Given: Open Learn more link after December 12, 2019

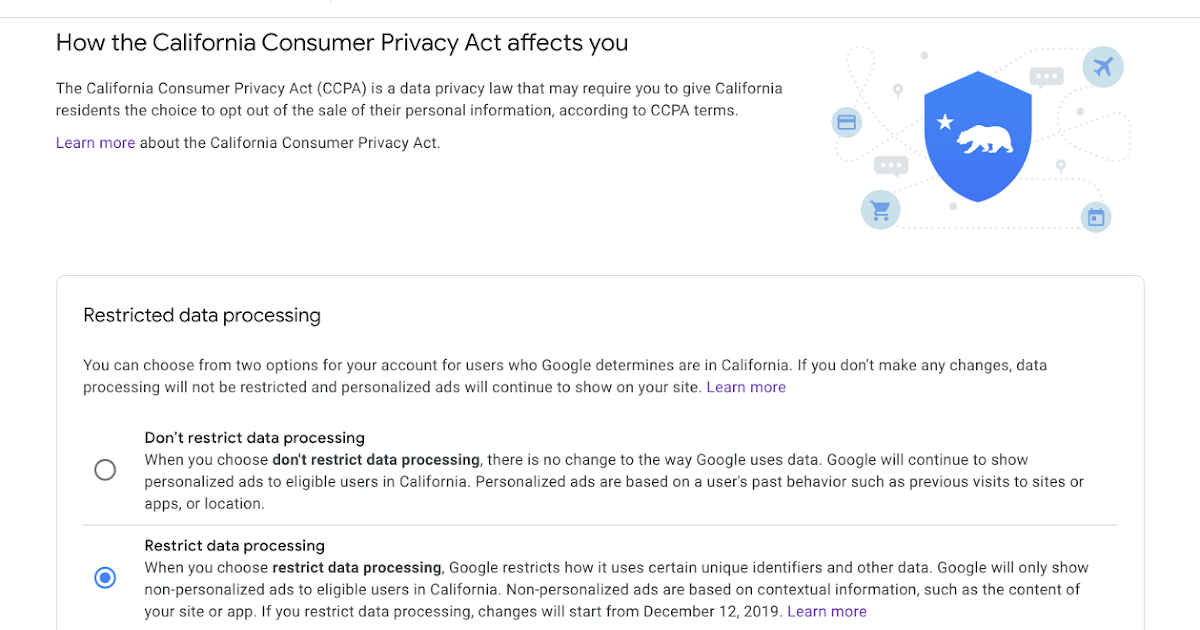Looking at the screenshot, I should coord(827,611).
